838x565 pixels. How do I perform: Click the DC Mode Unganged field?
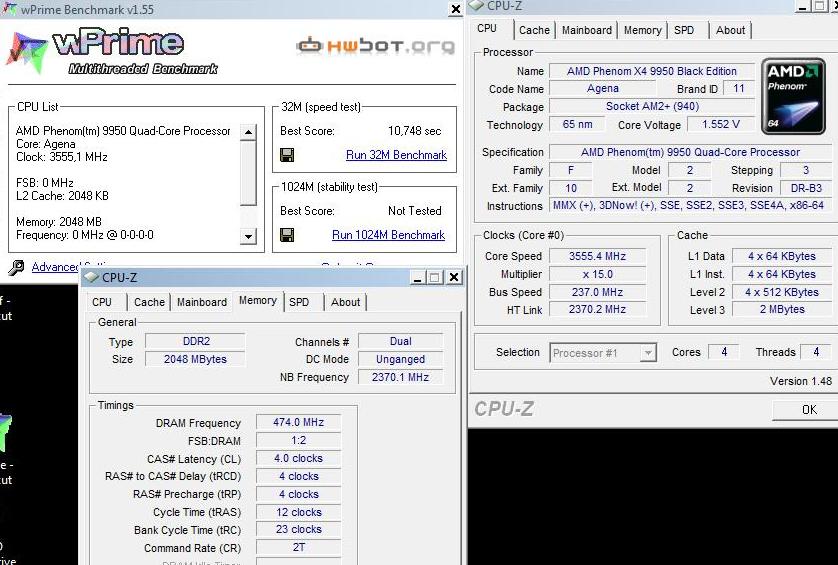coord(400,359)
